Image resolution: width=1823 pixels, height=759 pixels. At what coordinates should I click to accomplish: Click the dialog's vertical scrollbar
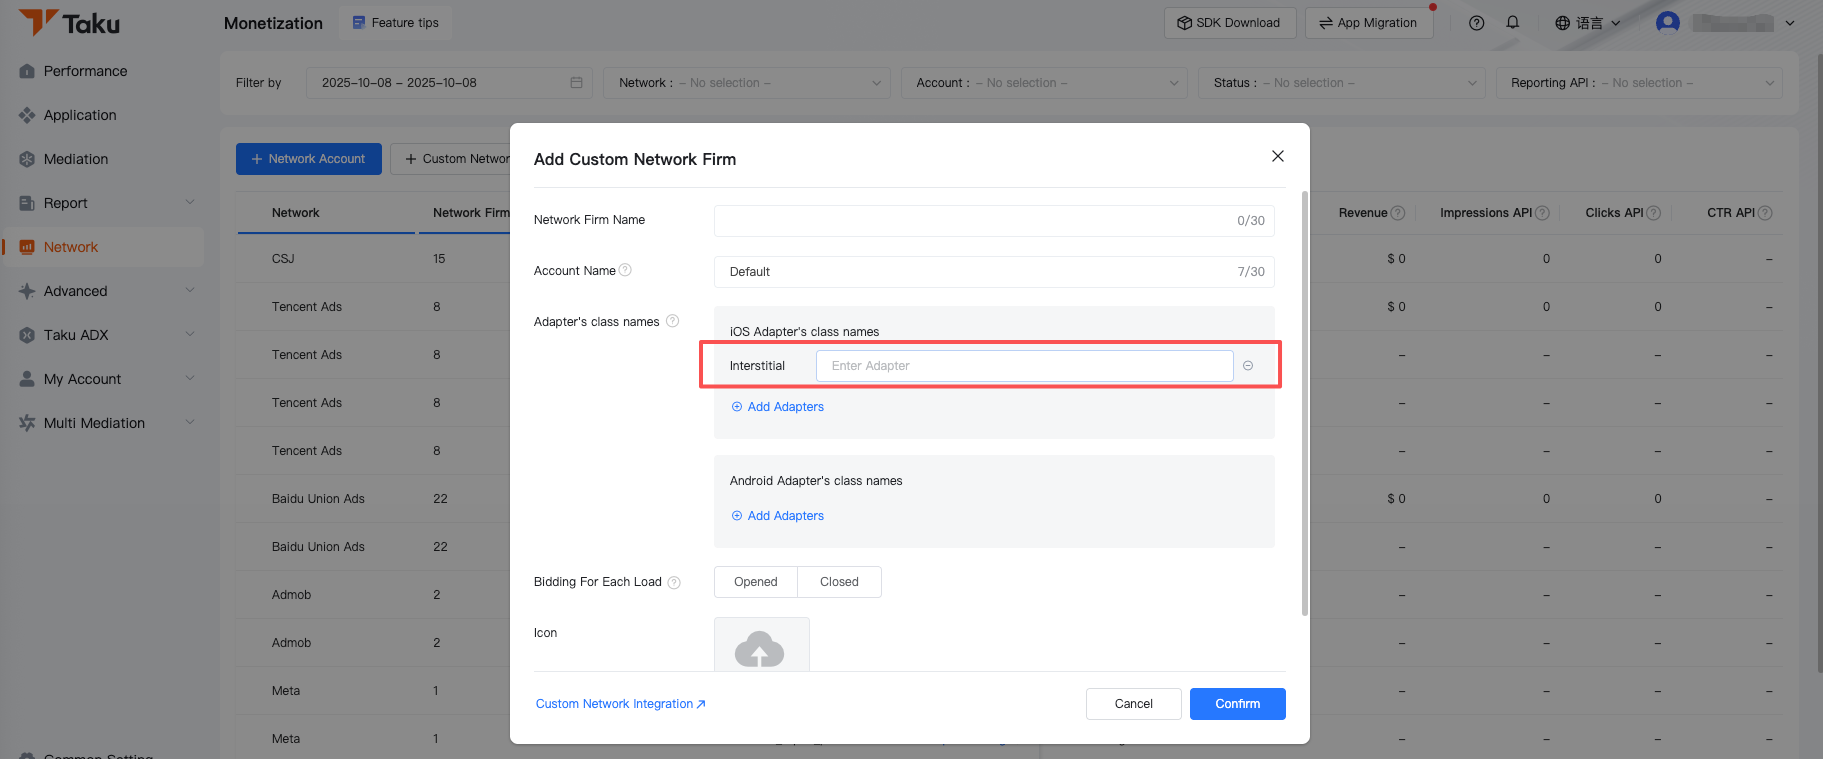click(x=1304, y=400)
